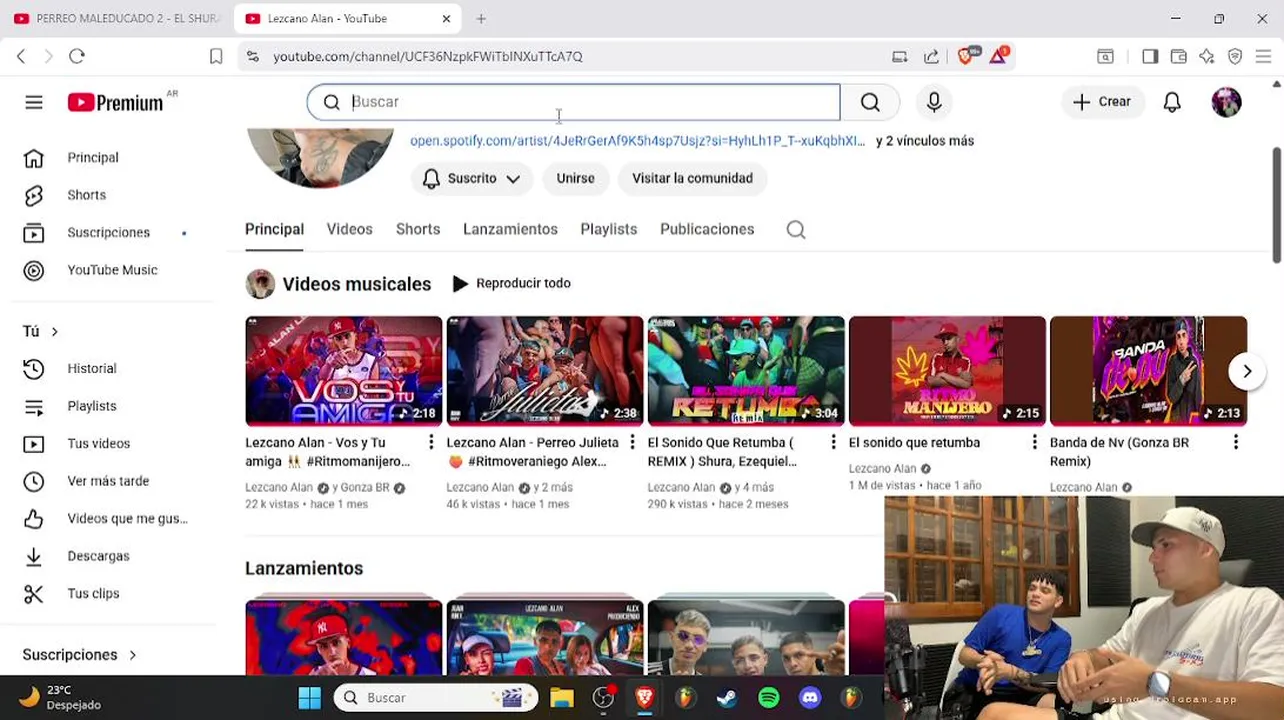Switch to the Videos channel tab
The image size is (1284, 720).
(349, 230)
